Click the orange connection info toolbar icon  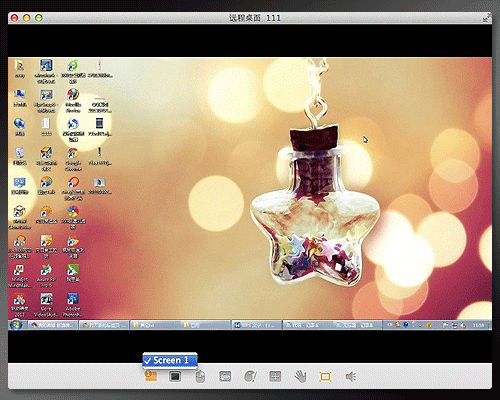pyautogui.click(x=151, y=376)
